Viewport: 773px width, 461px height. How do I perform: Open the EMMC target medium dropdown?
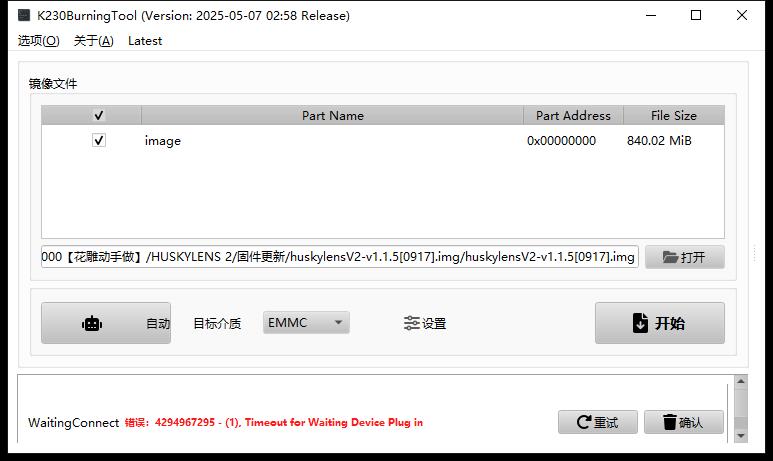click(x=306, y=322)
